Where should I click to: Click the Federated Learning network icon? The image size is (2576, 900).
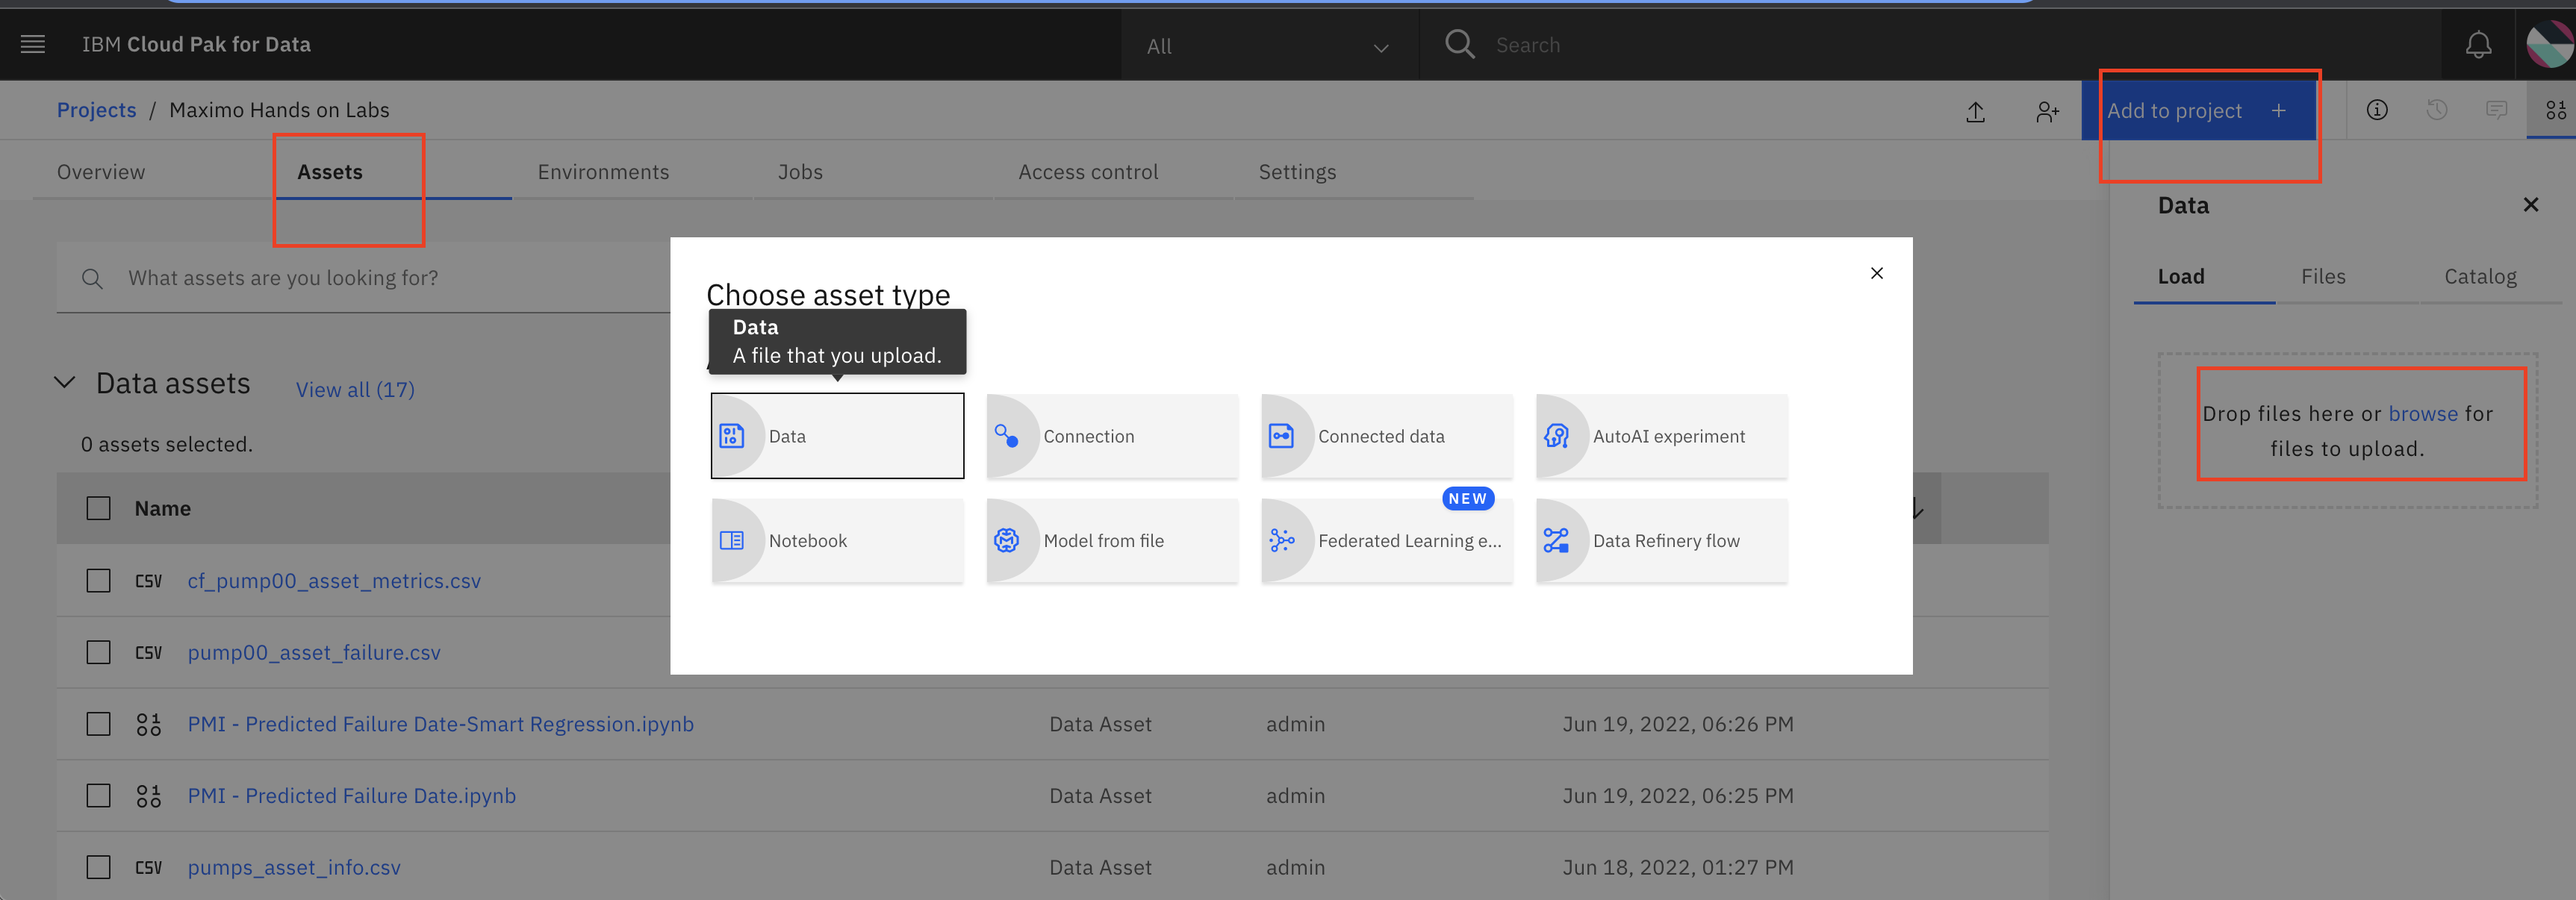coord(1281,540)
